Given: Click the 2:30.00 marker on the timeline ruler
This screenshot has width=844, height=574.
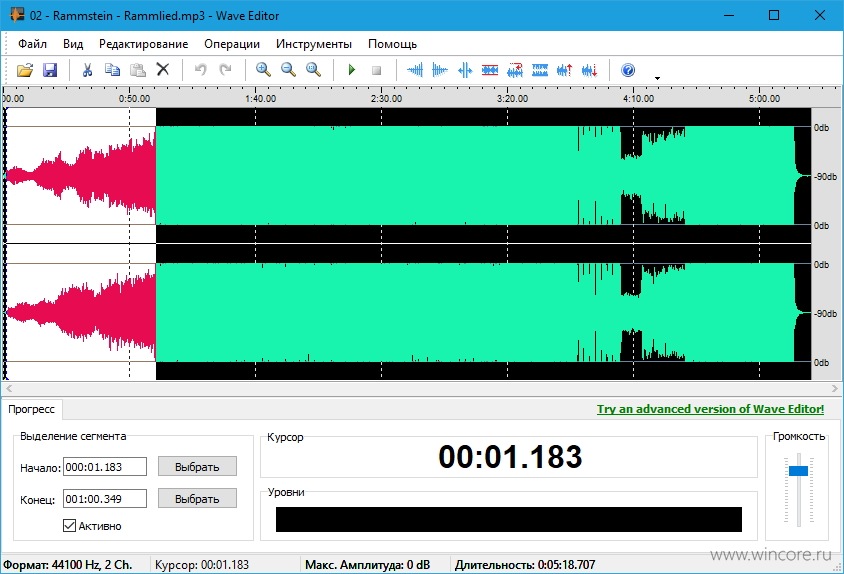Looking at the screenshot, I should point(386,99).
